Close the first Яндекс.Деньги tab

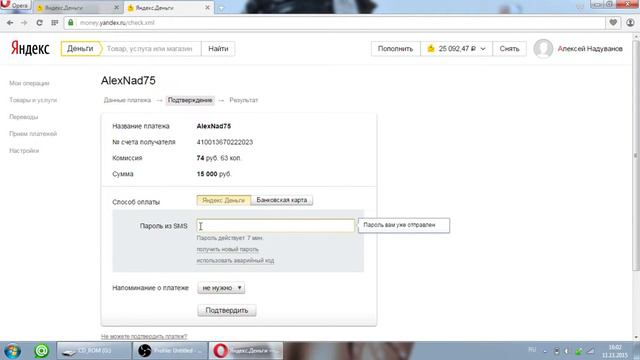[x=116, y=7]
